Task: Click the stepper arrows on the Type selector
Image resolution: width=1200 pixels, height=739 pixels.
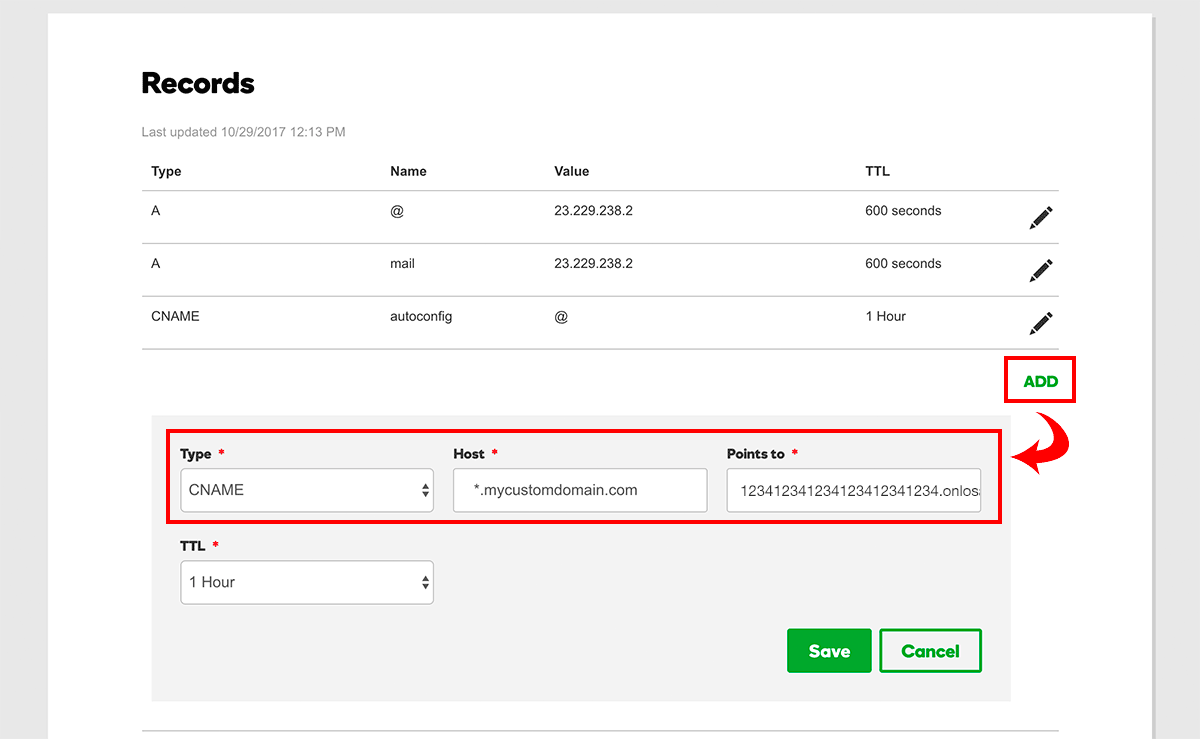Action: (427, 490)
